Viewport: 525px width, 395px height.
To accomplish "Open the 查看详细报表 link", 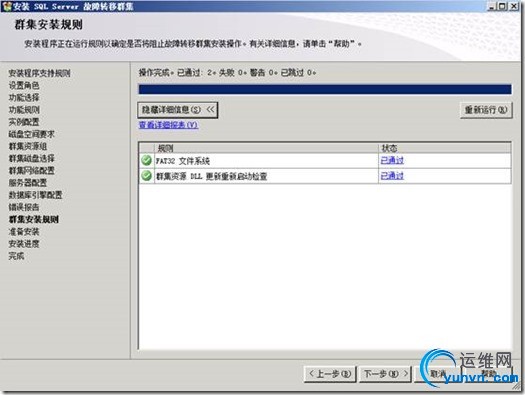I will click(168, 125).
